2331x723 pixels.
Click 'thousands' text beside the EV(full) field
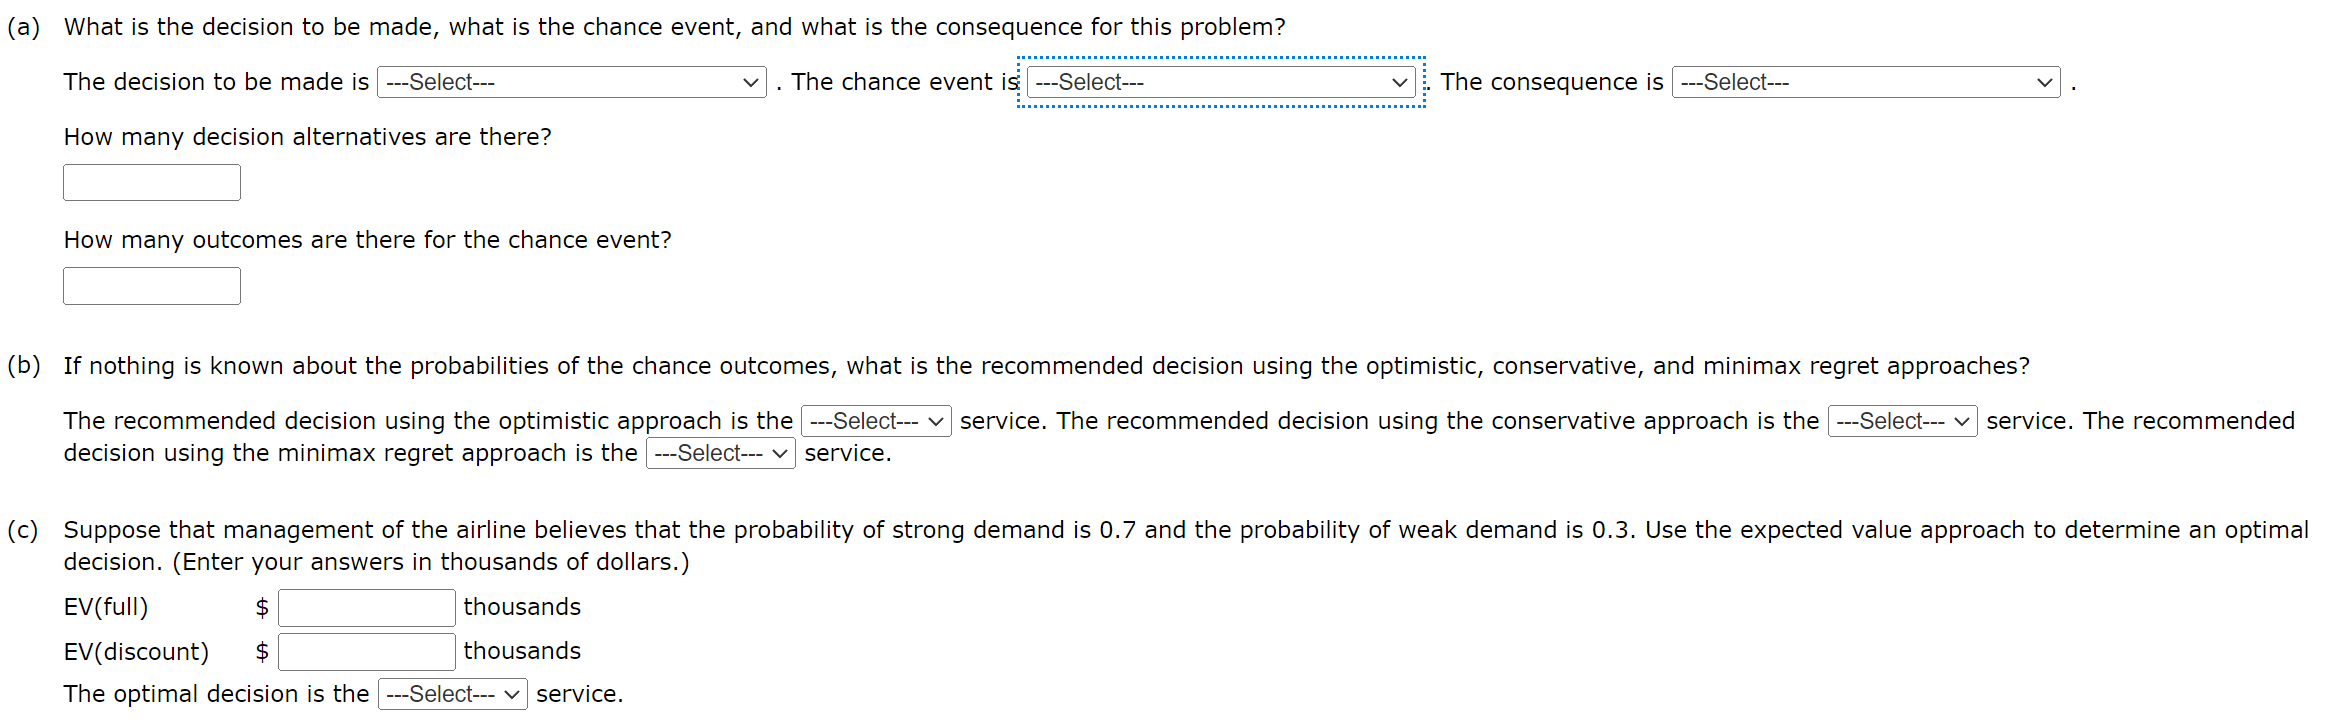tap(522, 607)
